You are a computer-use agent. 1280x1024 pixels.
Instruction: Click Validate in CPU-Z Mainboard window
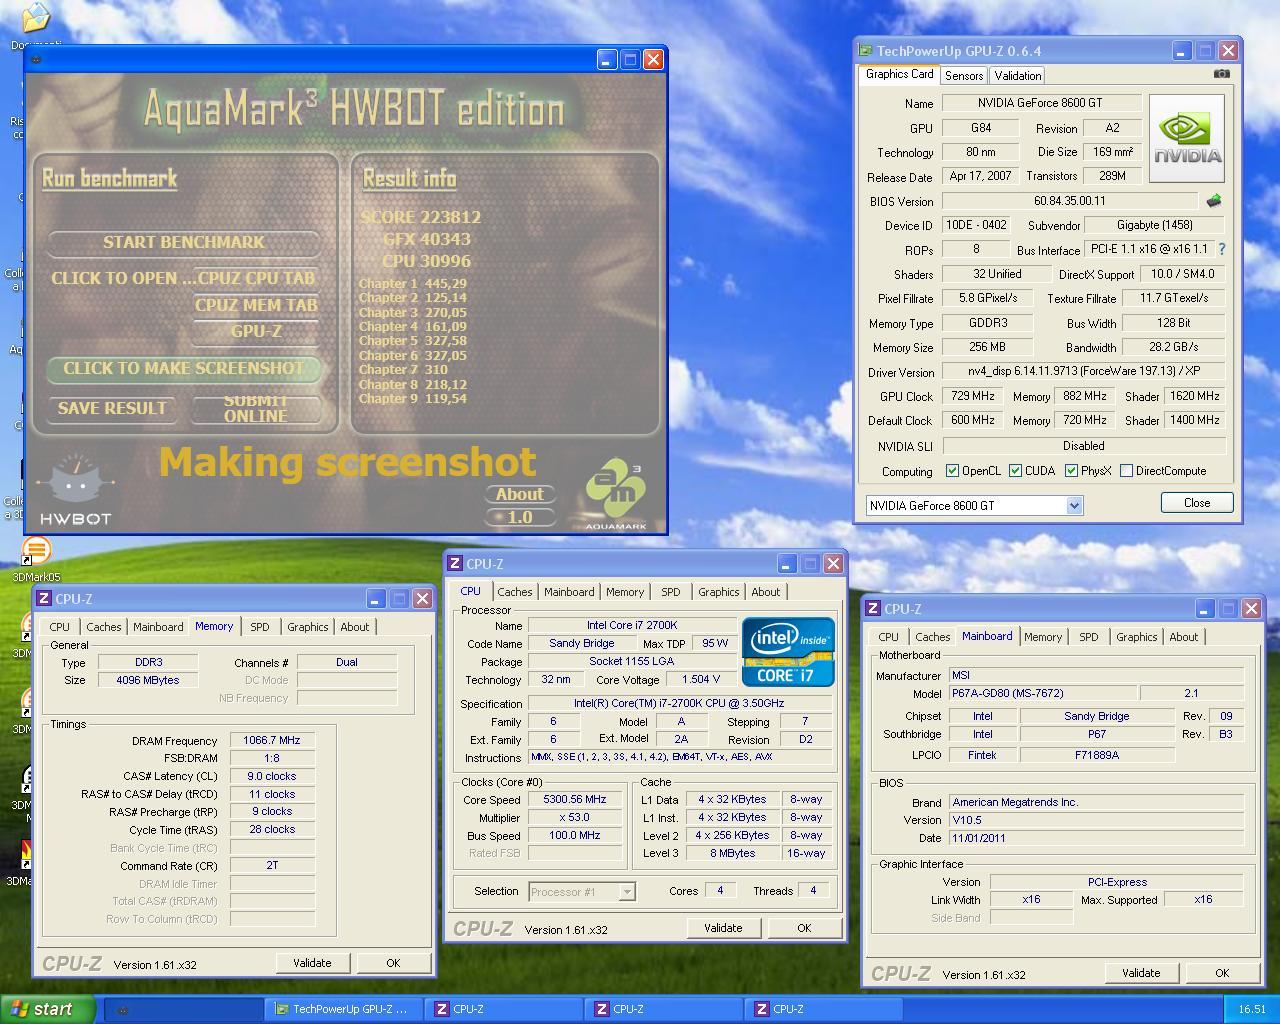click(x=1141, y=973)
